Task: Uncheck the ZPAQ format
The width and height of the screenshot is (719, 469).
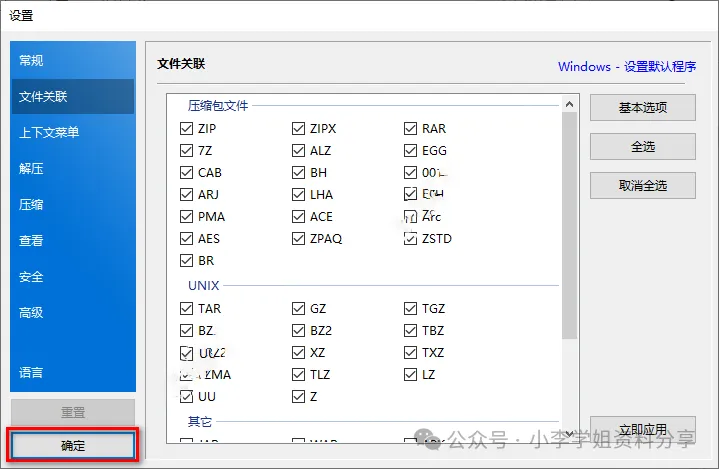Action: pyautogui.click(x=298, y=238)
